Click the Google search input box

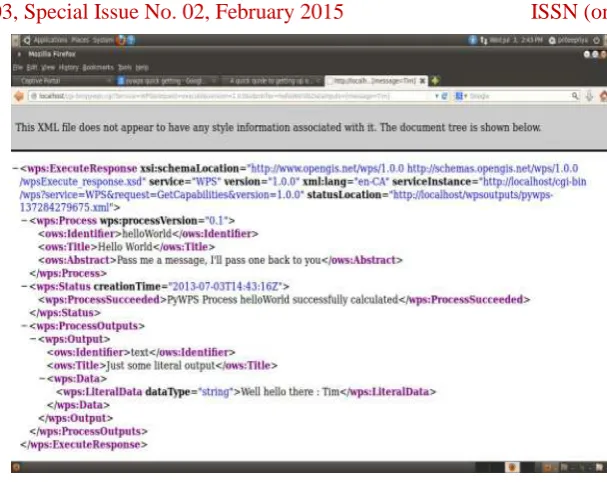(519, 96)
